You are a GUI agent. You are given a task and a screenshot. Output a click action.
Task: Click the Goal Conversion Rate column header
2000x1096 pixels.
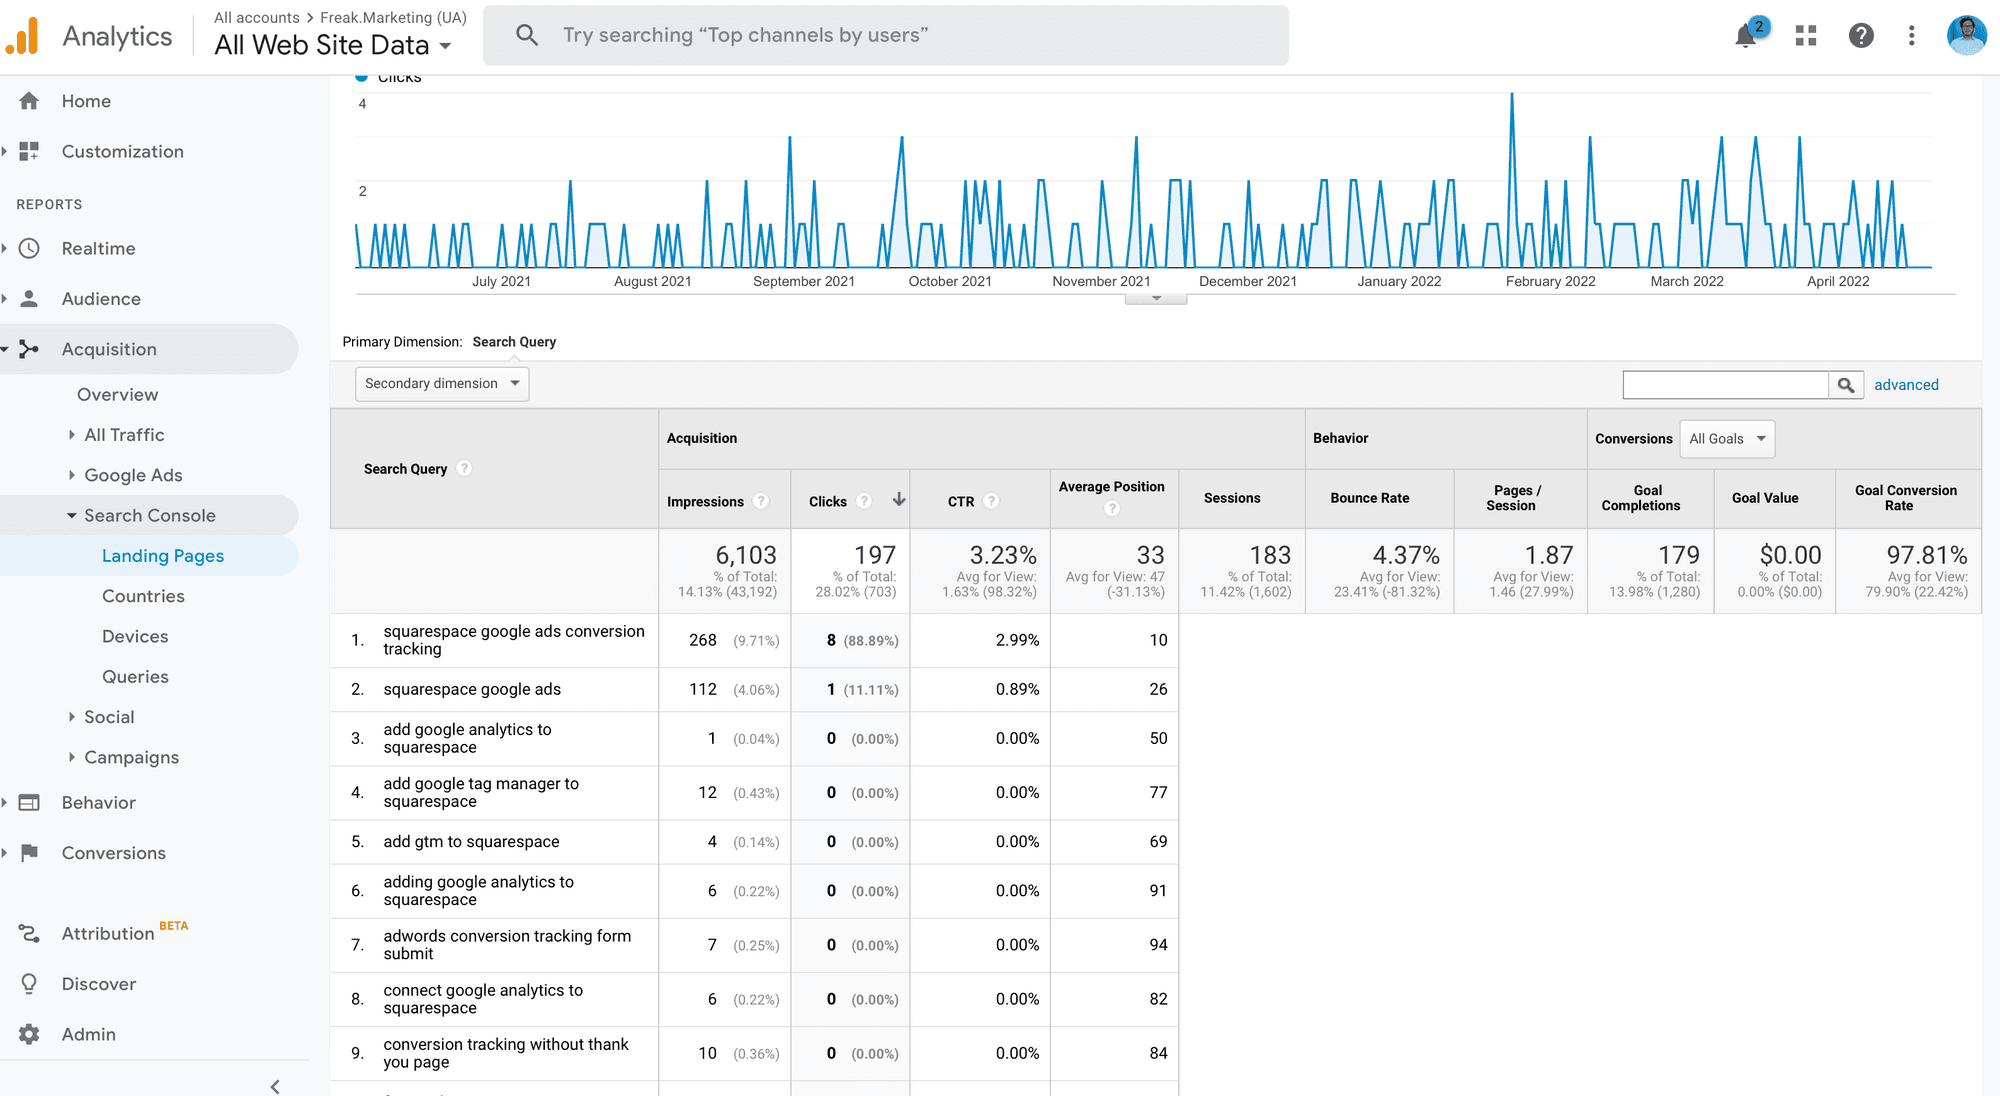point(1906,498)
